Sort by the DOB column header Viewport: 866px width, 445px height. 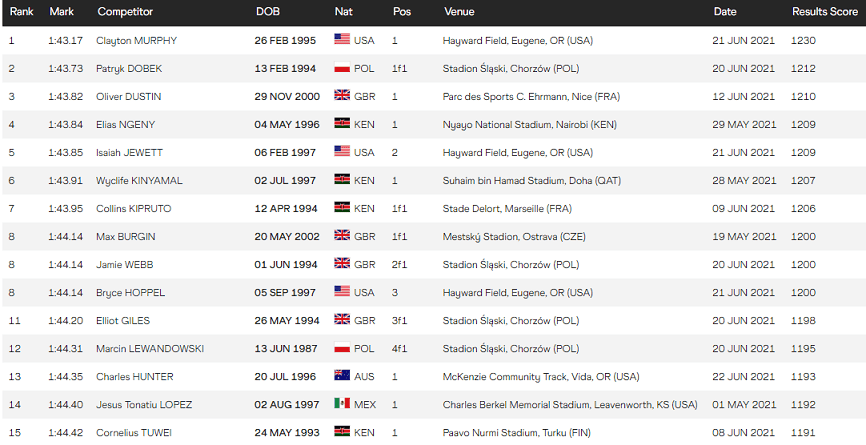267,12
